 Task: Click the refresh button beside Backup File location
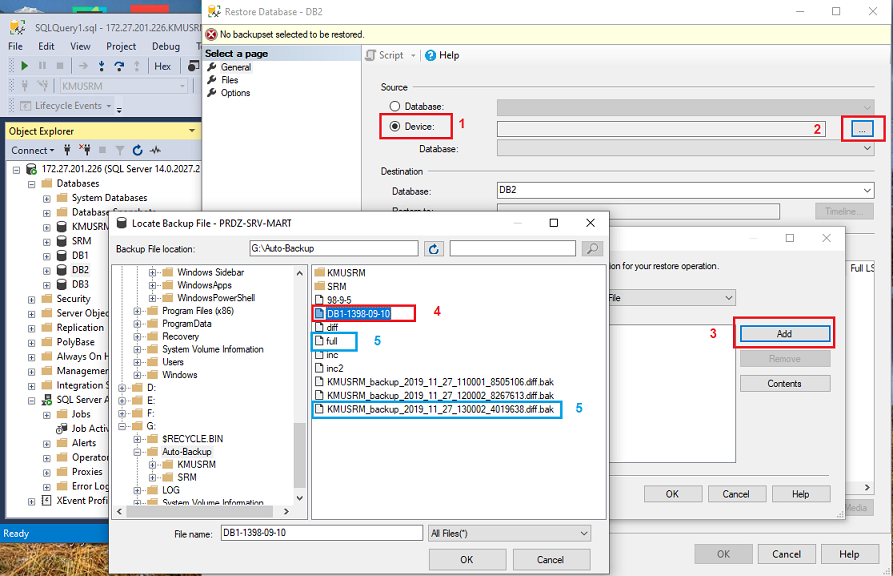point(433,249)
